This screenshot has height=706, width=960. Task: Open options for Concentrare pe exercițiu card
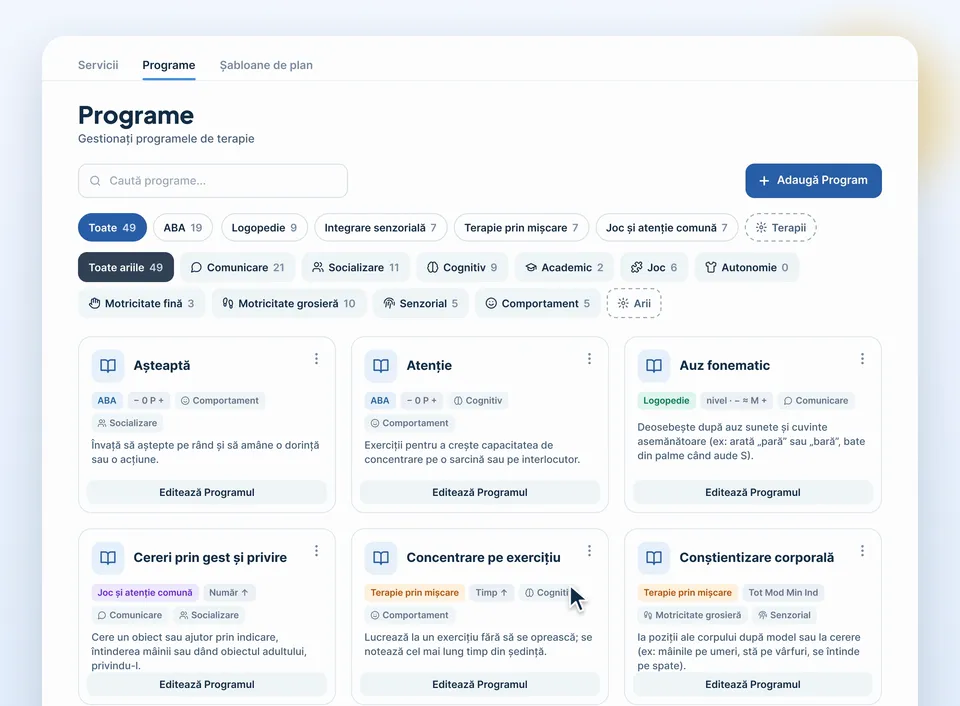[x=590, y=551]
